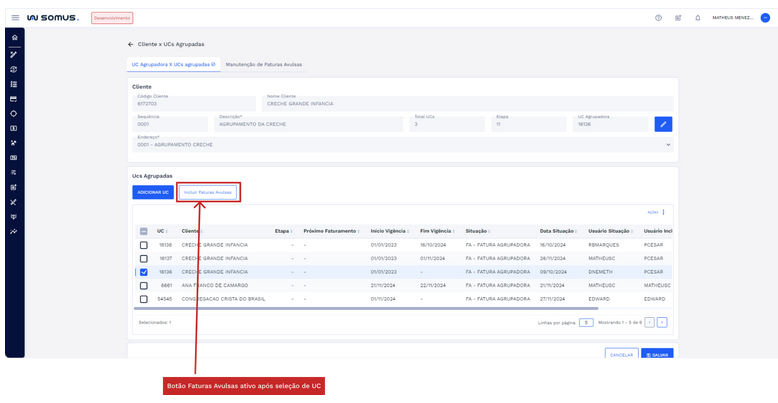
Task: Click the home icon in sidebar
Action: pyautogui.click(x=14, y=39)
